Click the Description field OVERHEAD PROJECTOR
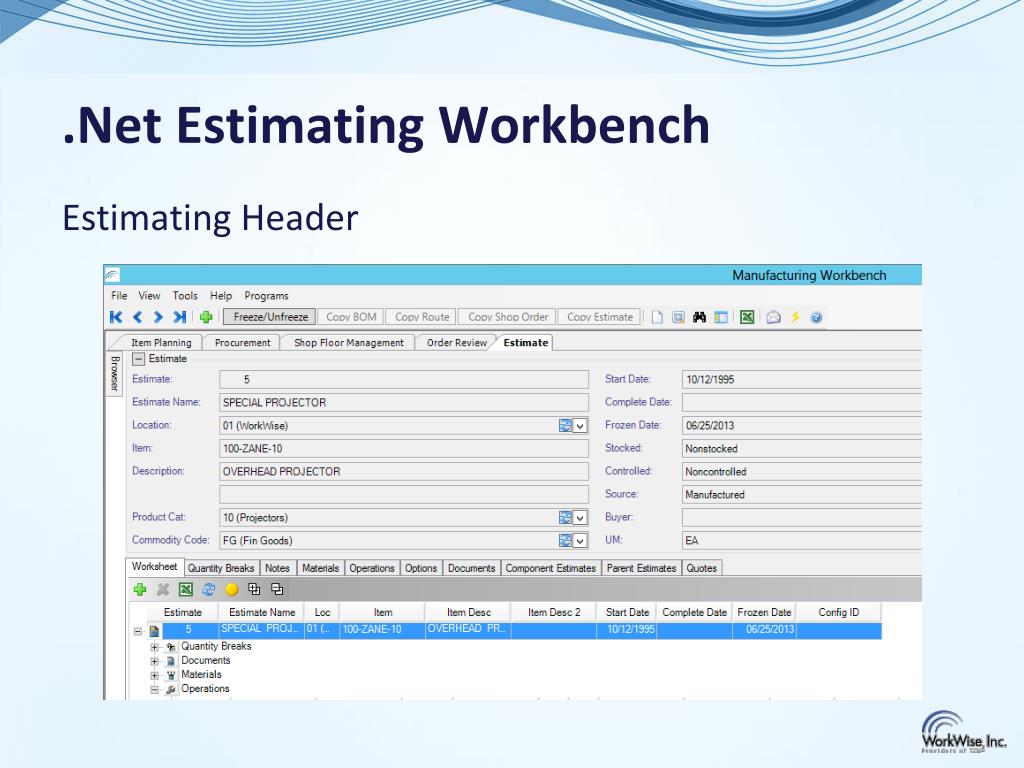 (404, 472)
